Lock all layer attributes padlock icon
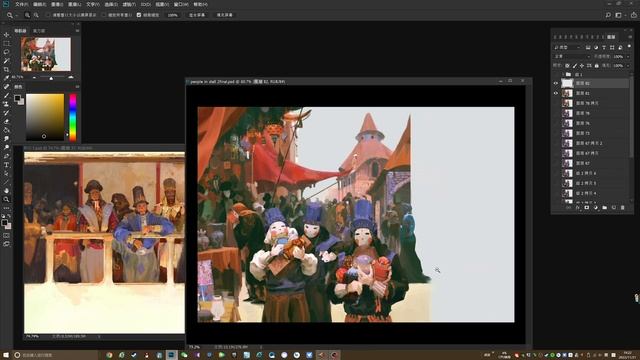Image resolution: width=640 pixels, height=360 pixels. (x=596, y=65)
